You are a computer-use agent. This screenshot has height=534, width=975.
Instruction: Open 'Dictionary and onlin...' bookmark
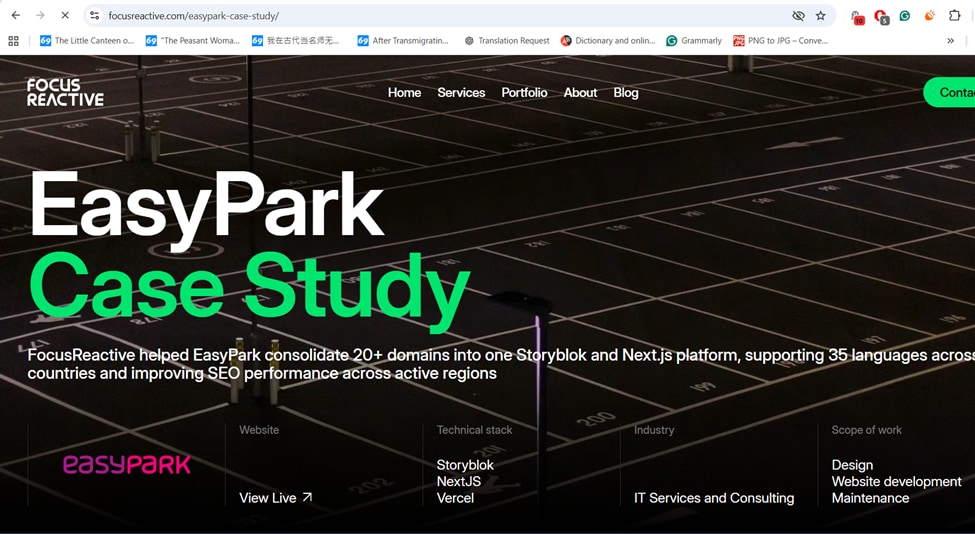click(608, 40)
